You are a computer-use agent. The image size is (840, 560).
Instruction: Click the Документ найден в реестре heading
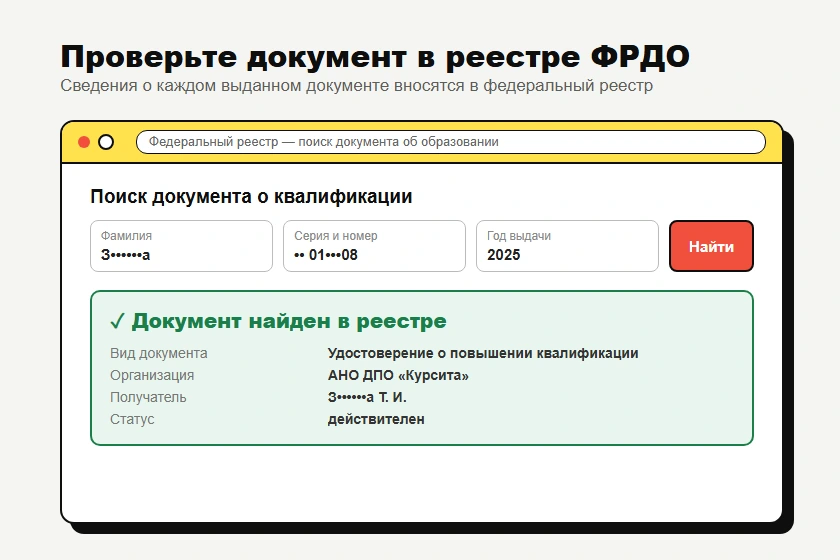[x=289, y=321]
